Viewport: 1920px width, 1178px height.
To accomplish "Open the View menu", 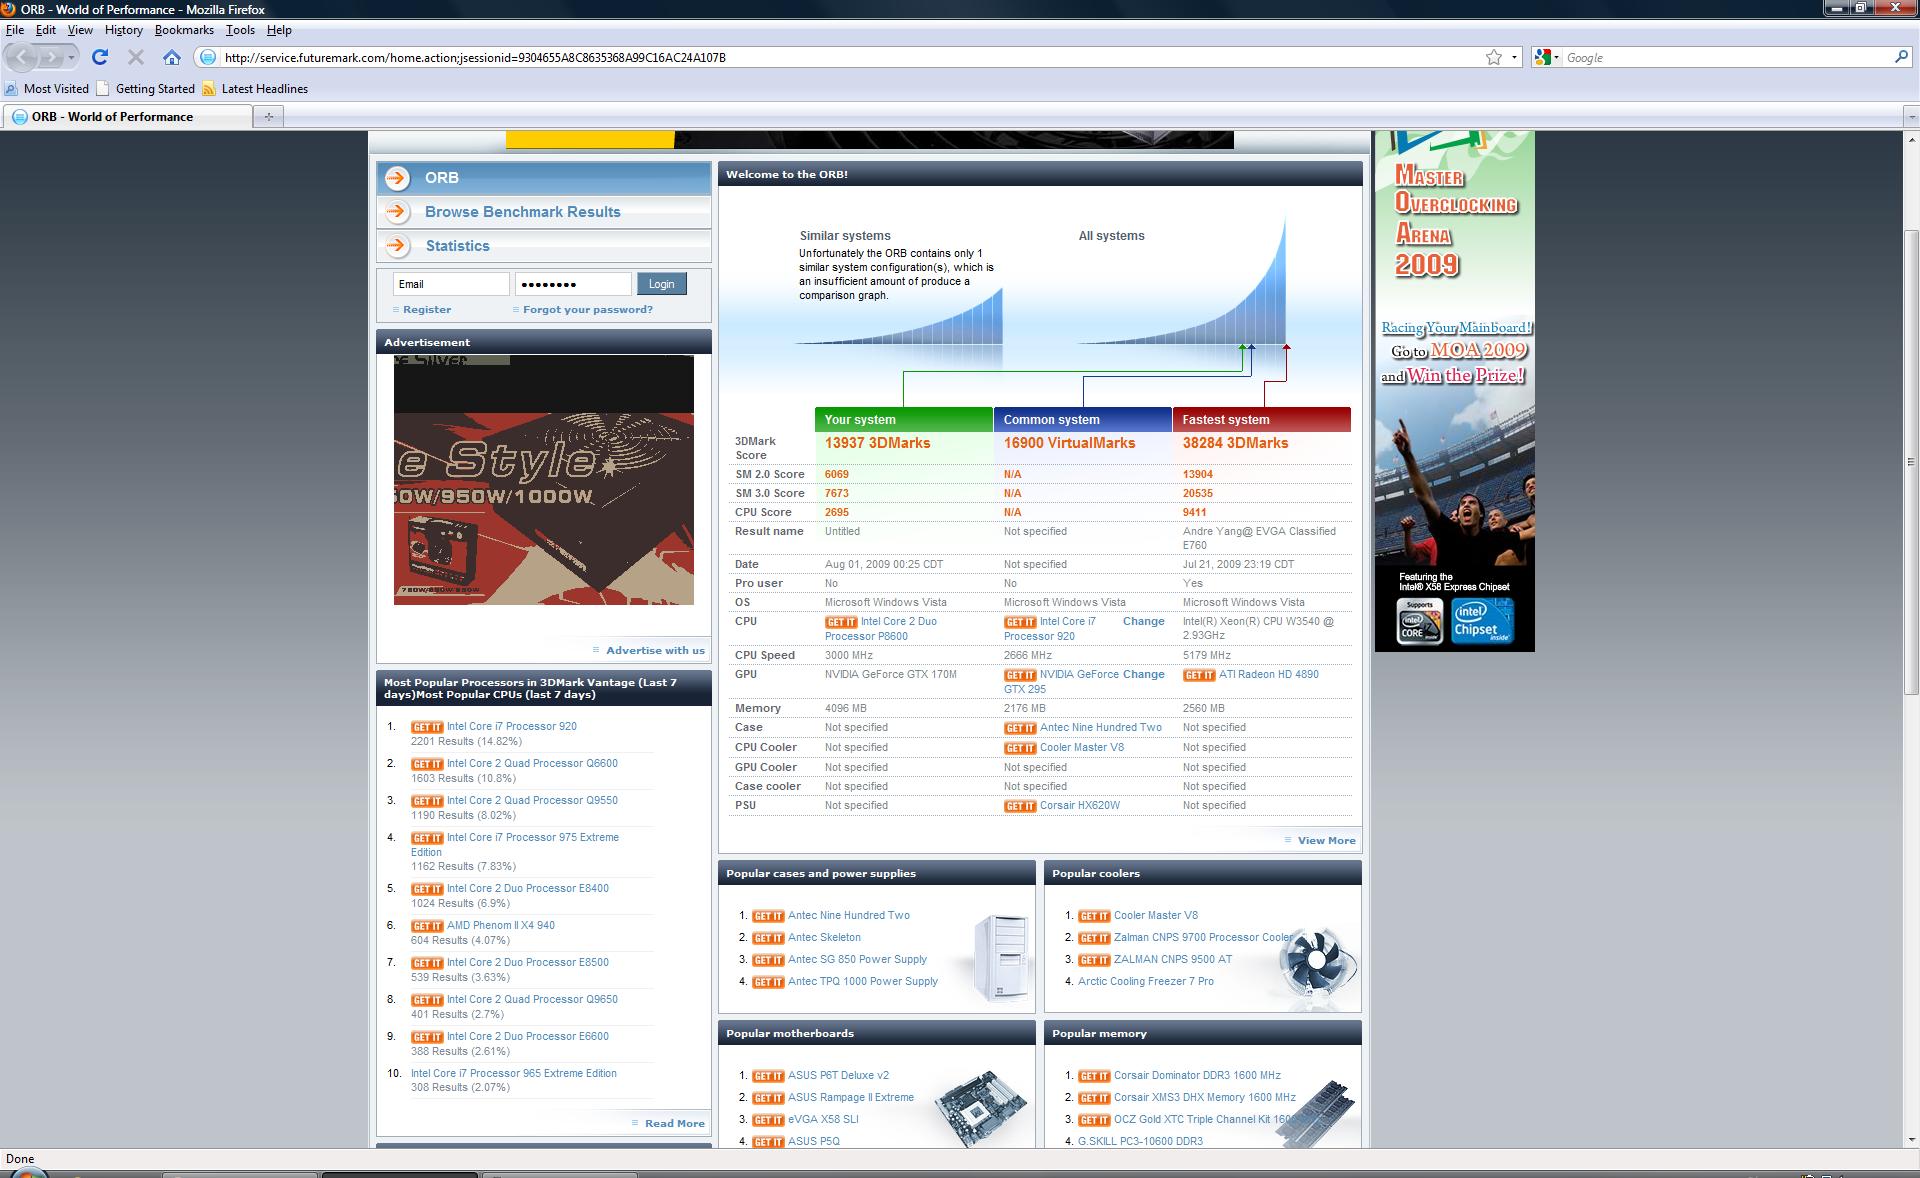I will 80,30.
